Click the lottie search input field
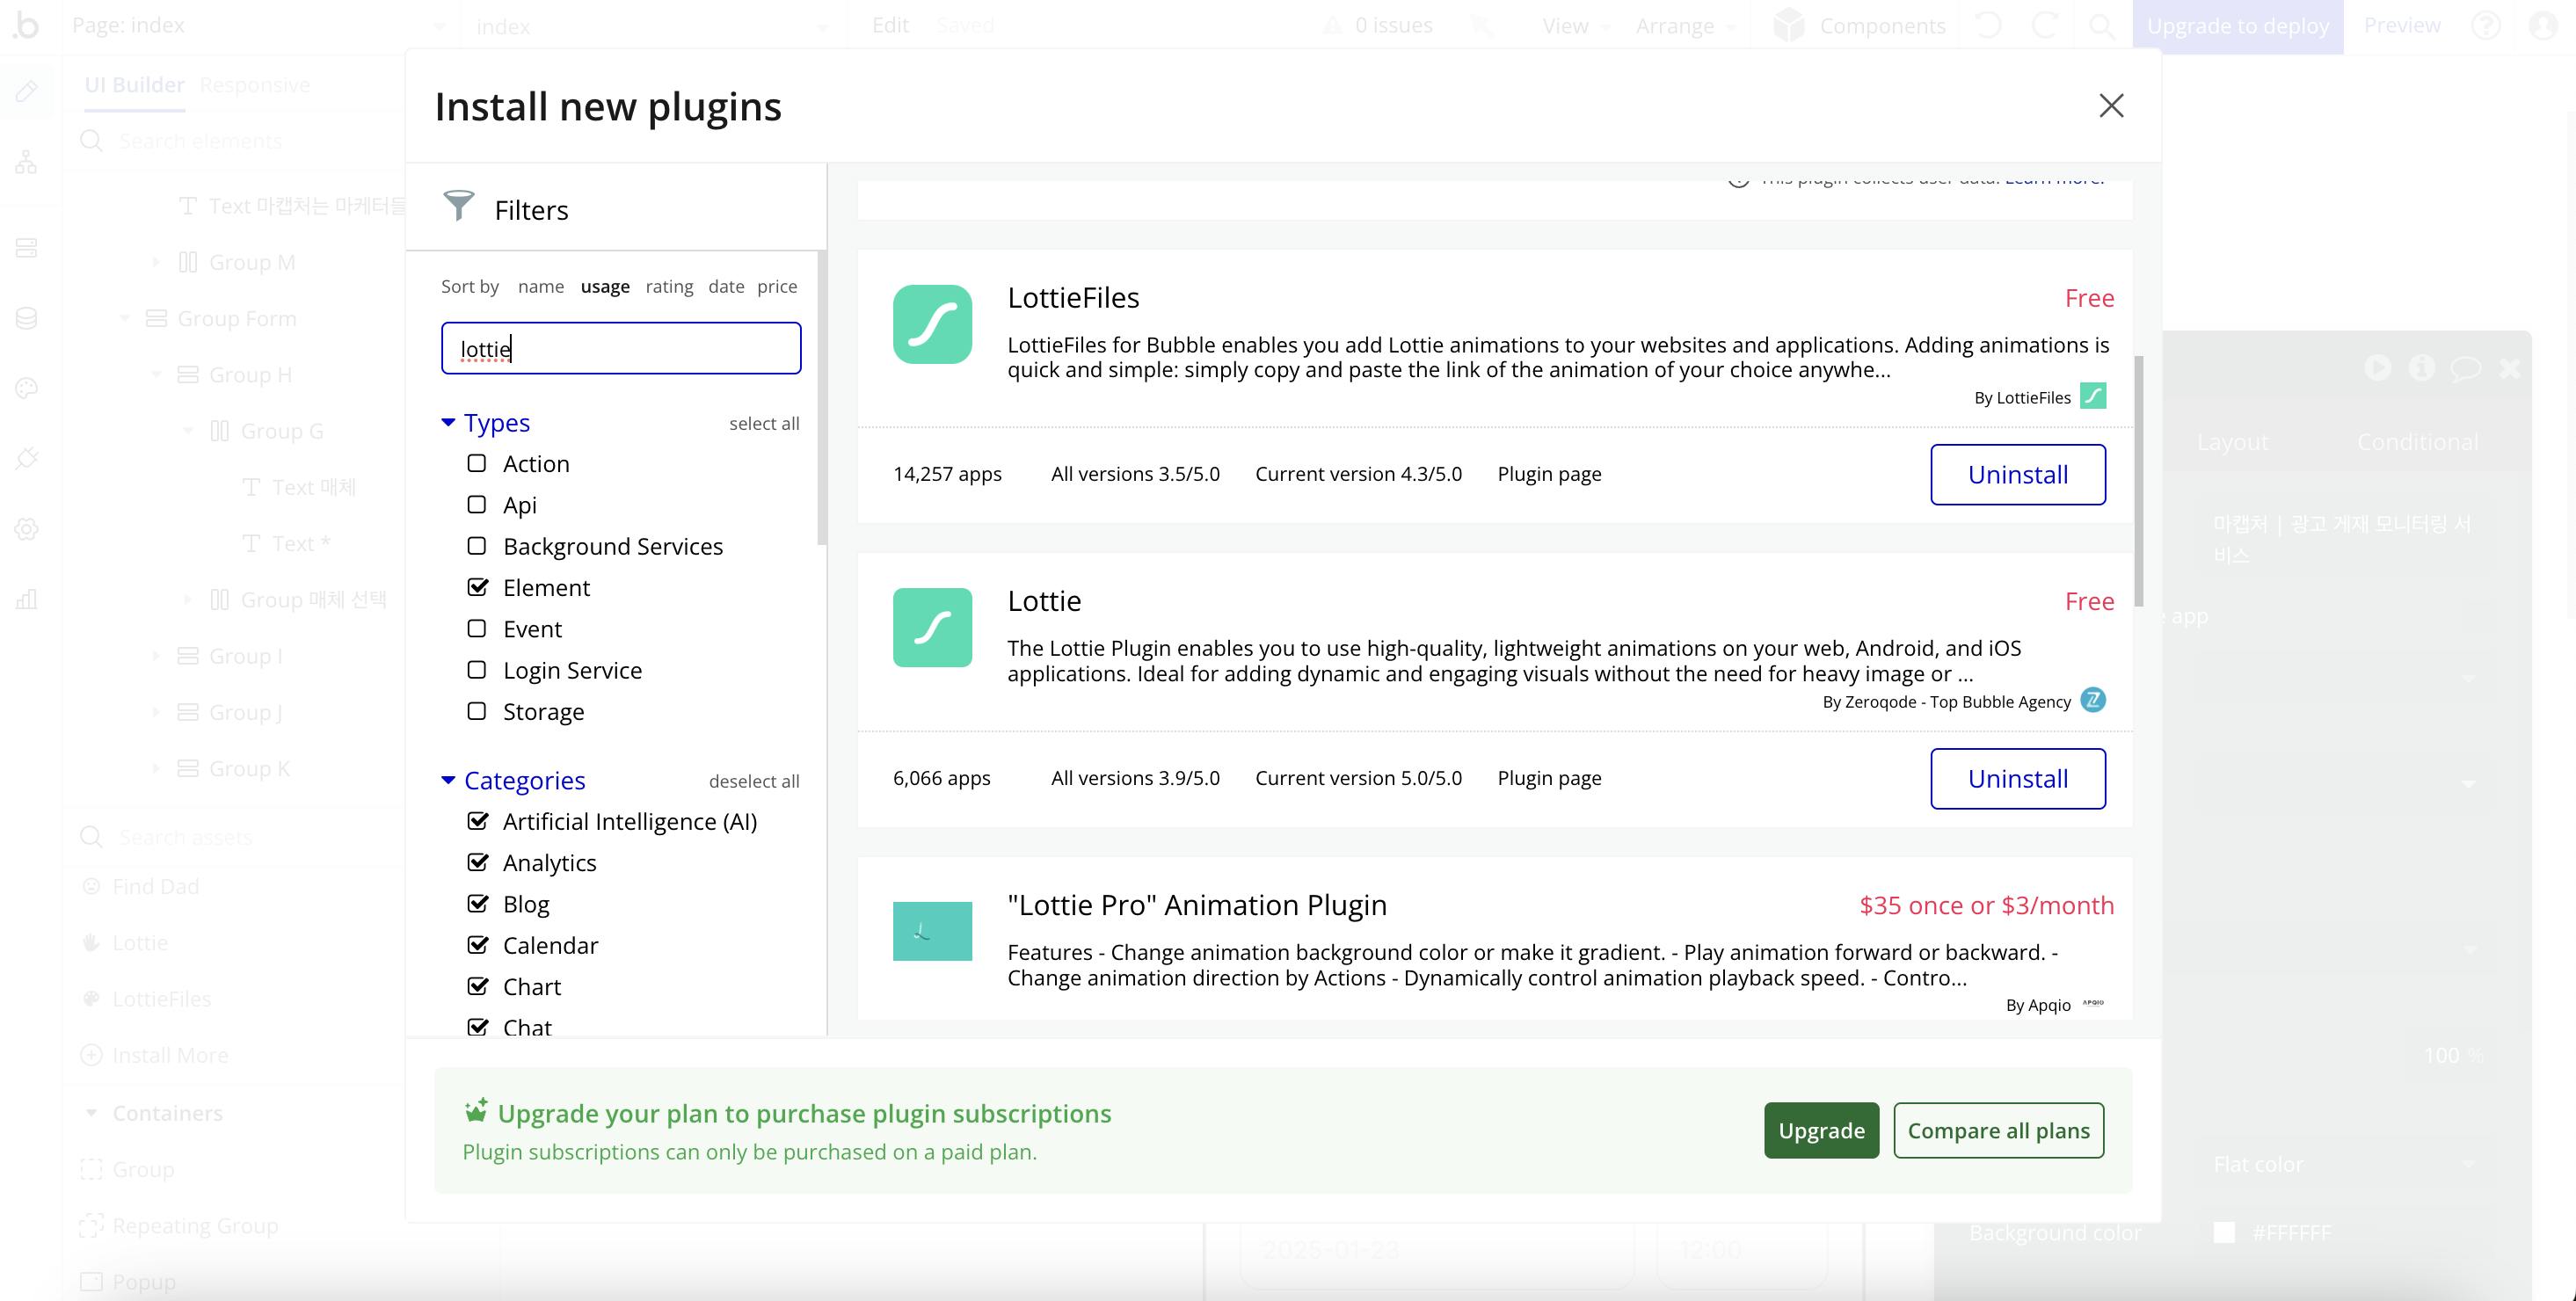The height and width of the screenshot is (1301, 2576). tap(621, 348)
